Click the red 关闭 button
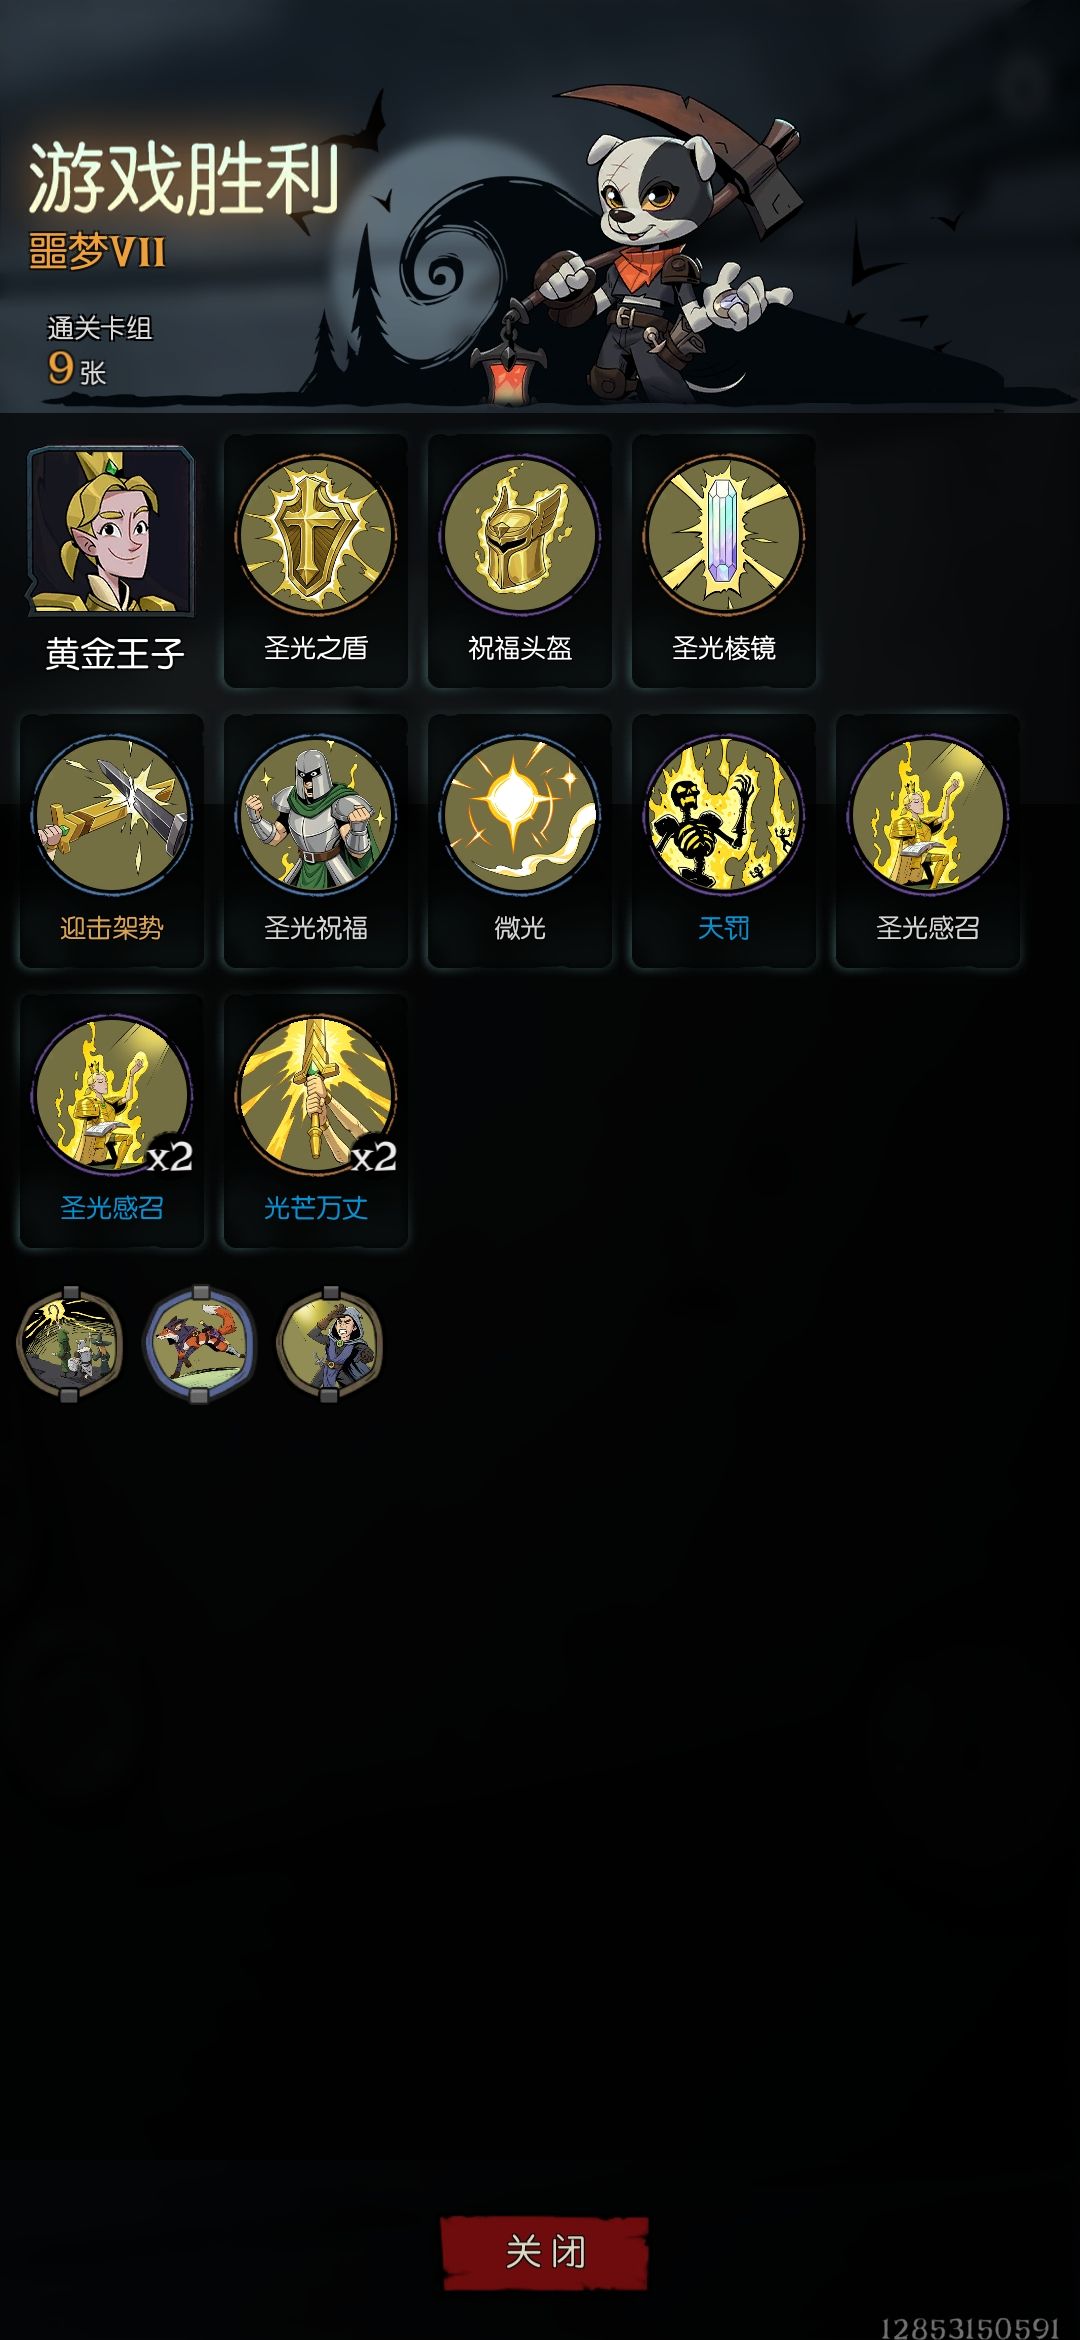1080x2340 pixels. [x=545, y=2253]
